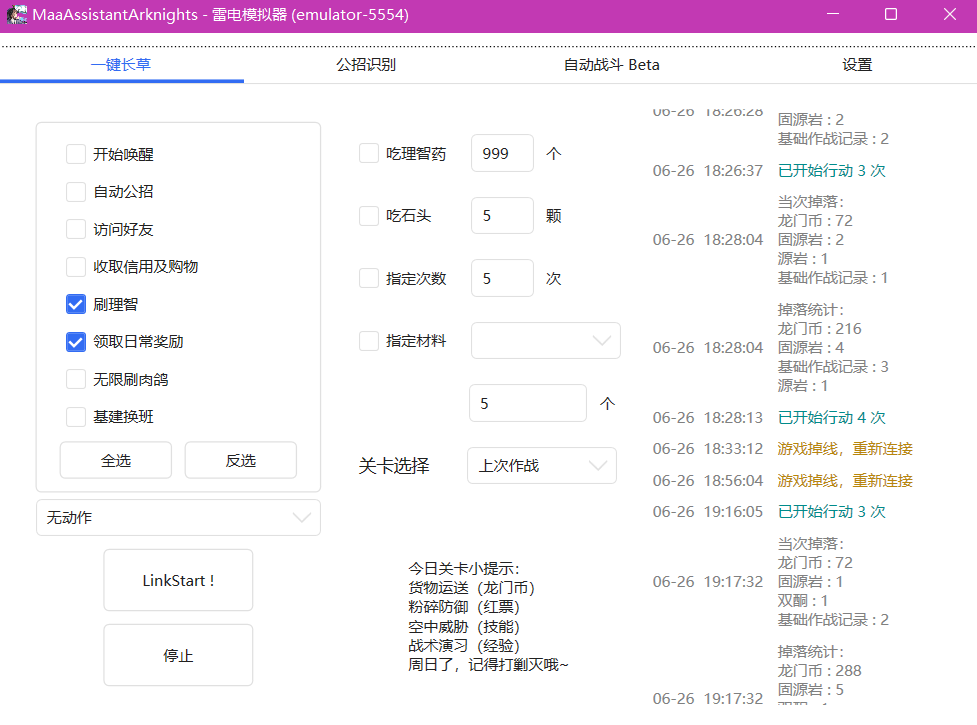Minimize the MaaAssistantArknights window
Screen dimensions: 977x725
tap(832, 14)
